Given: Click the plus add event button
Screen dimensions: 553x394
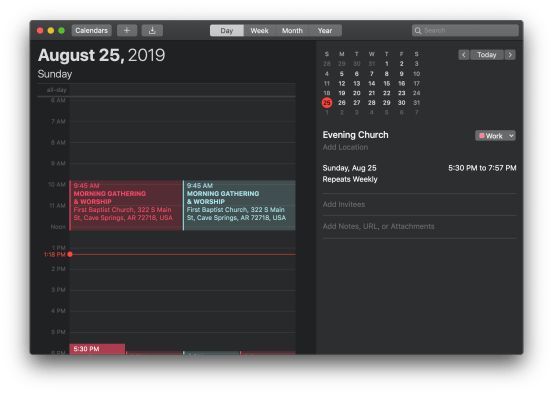Looking at the screenshot, I should click(127, 30).
